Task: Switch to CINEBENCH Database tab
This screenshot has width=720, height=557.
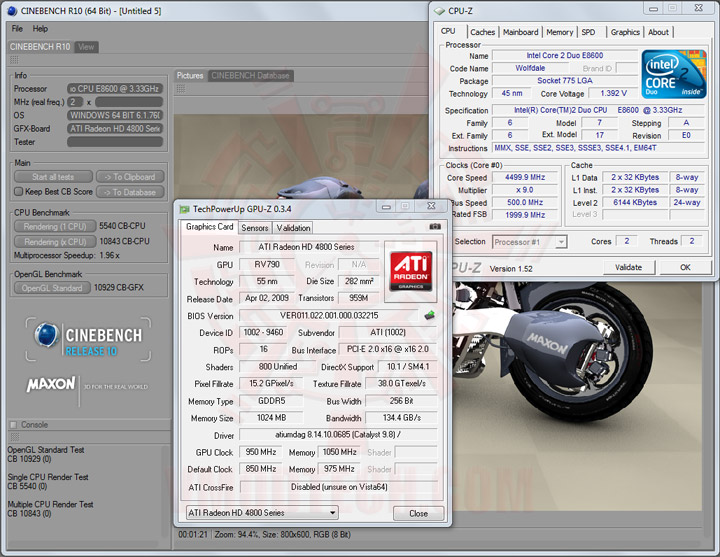Action: (250, 76)
